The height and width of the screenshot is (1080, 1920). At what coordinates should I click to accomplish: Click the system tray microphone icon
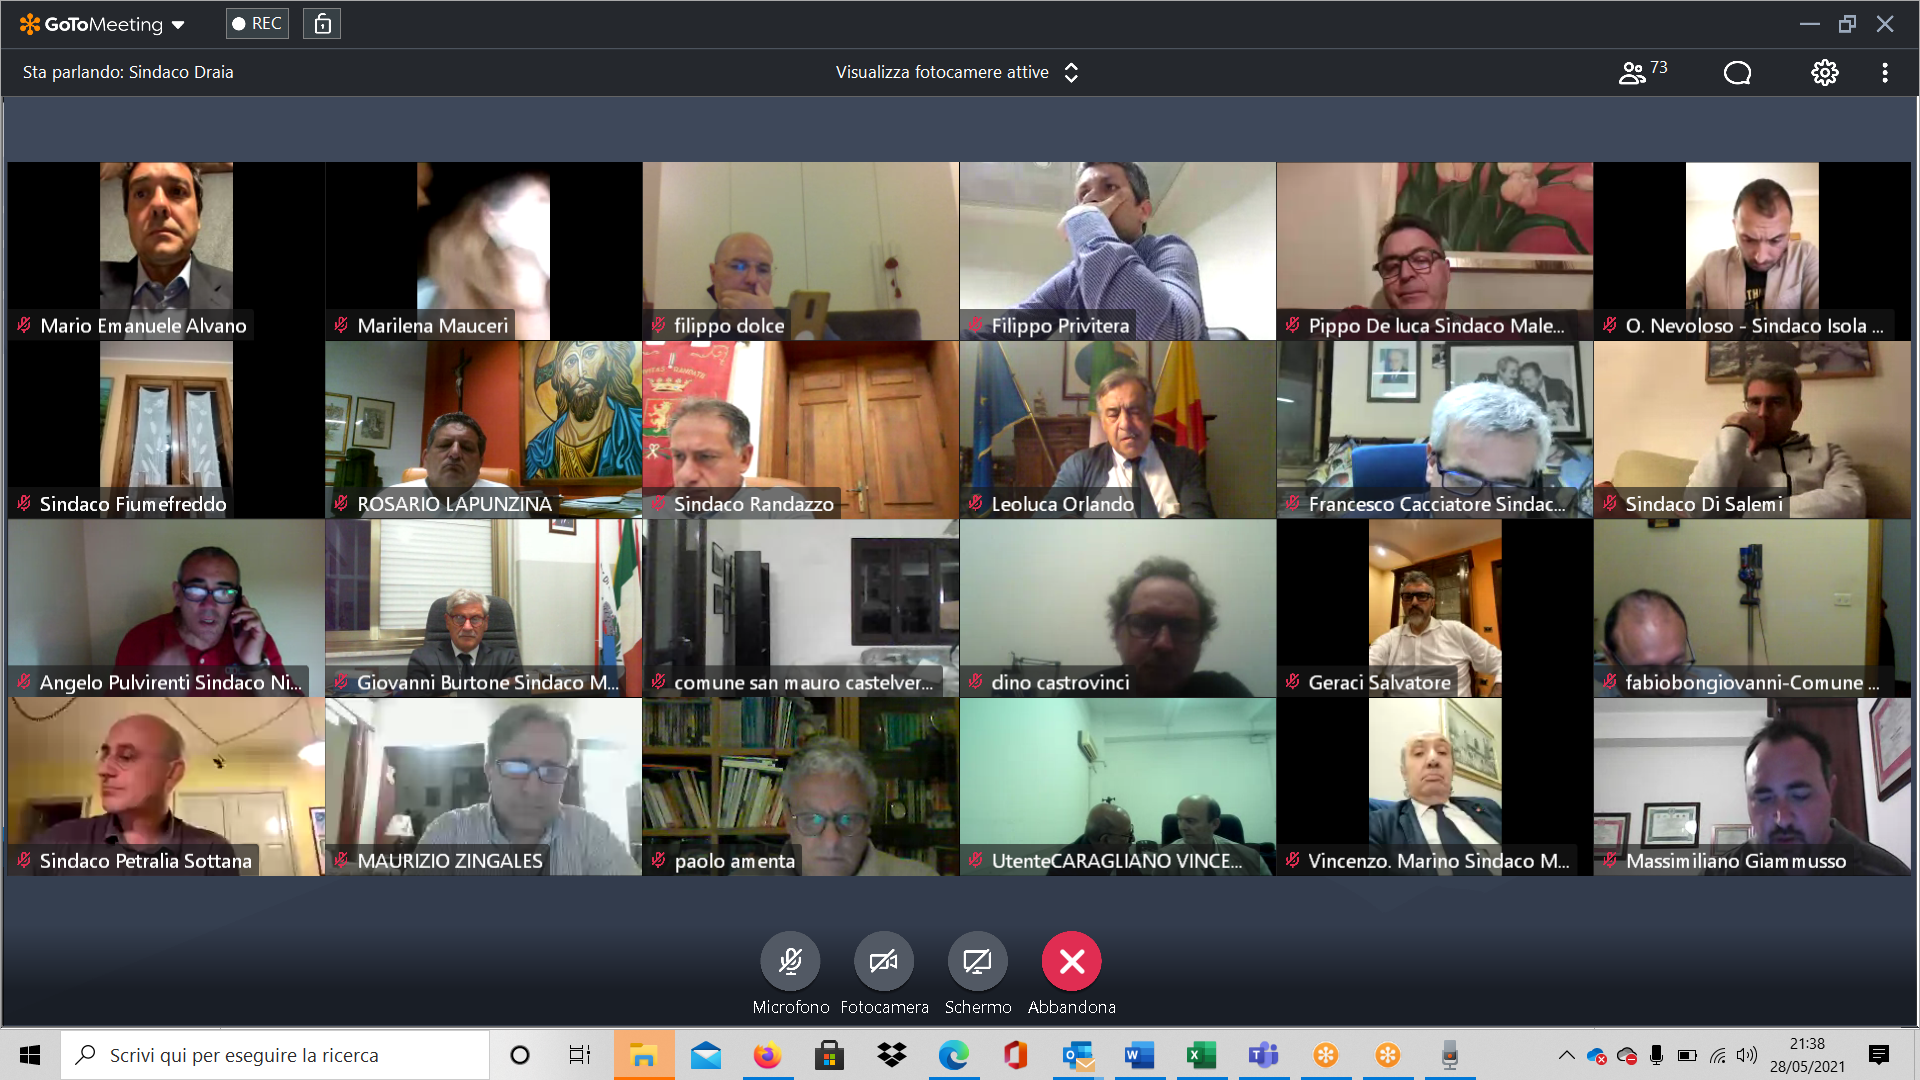coord(1656,1055)
